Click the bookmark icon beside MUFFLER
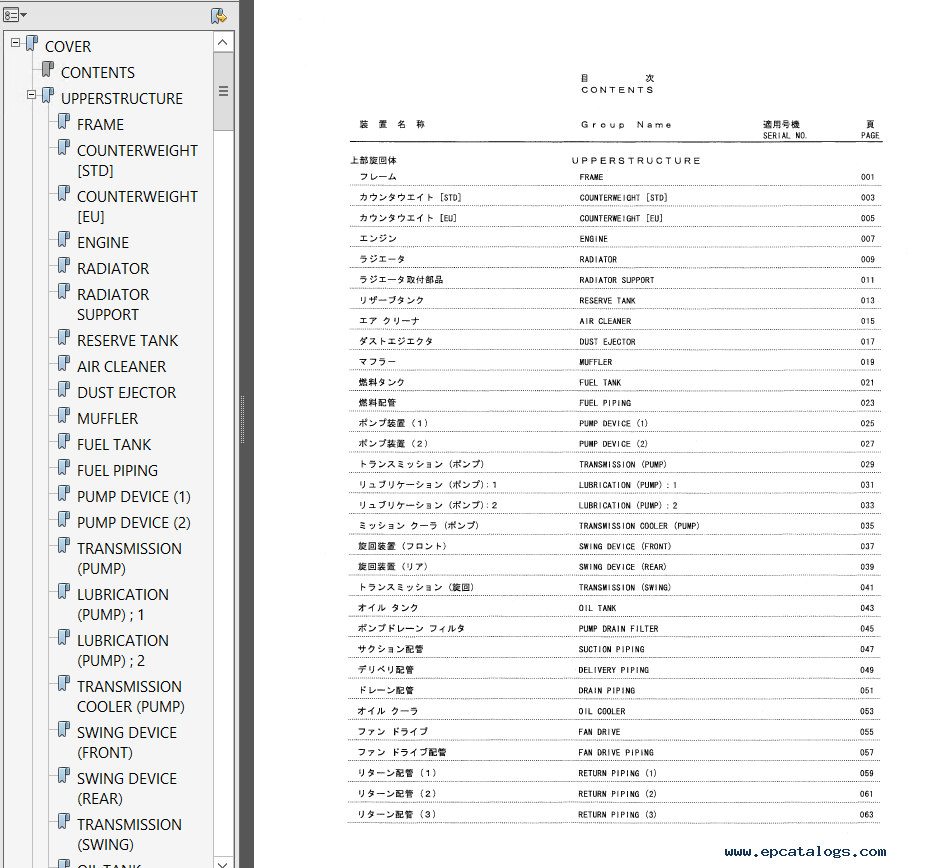 (64, 416)
